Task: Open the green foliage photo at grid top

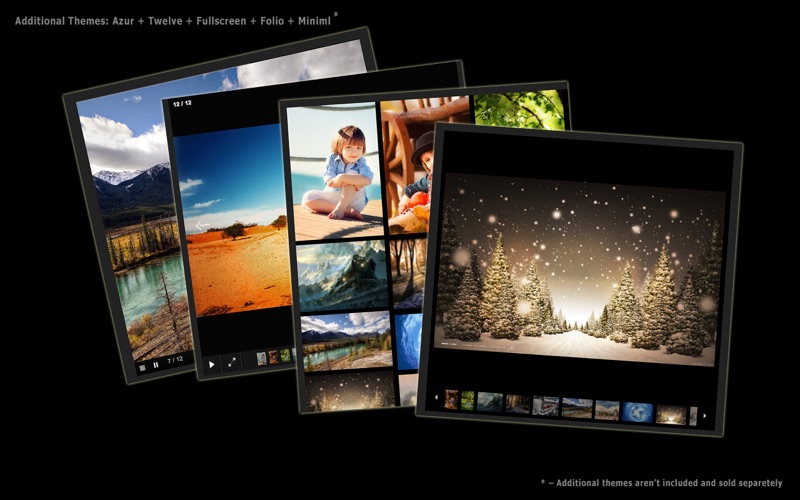Action: click(519, 110)
